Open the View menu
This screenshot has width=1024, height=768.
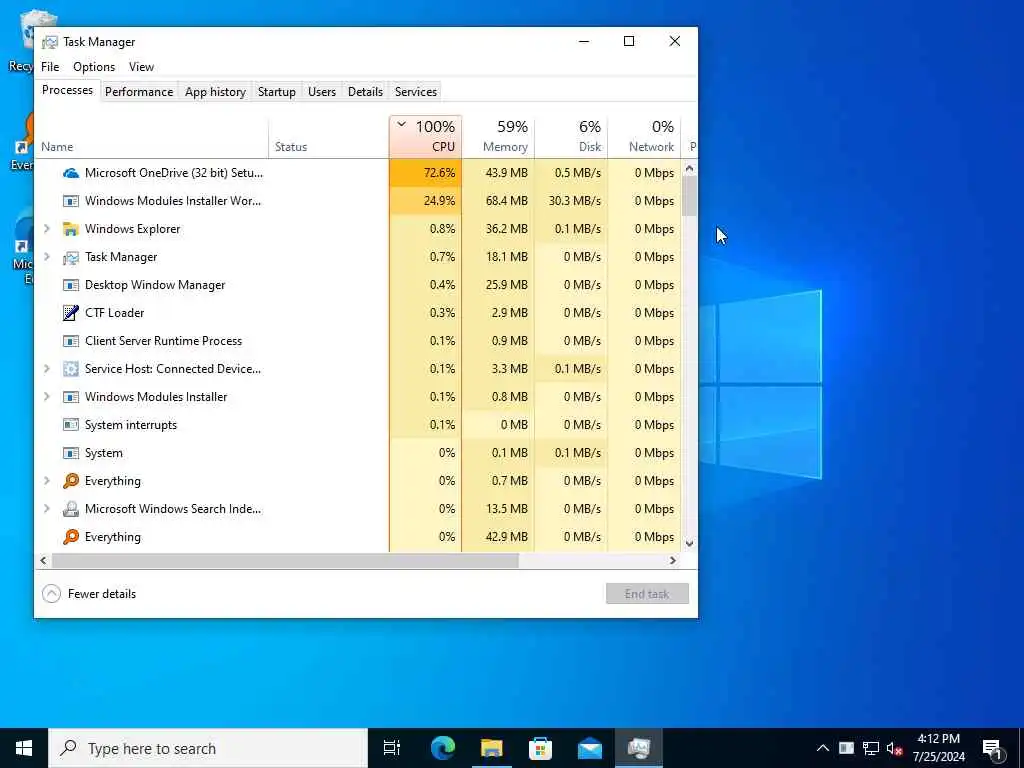click(141, 67)
